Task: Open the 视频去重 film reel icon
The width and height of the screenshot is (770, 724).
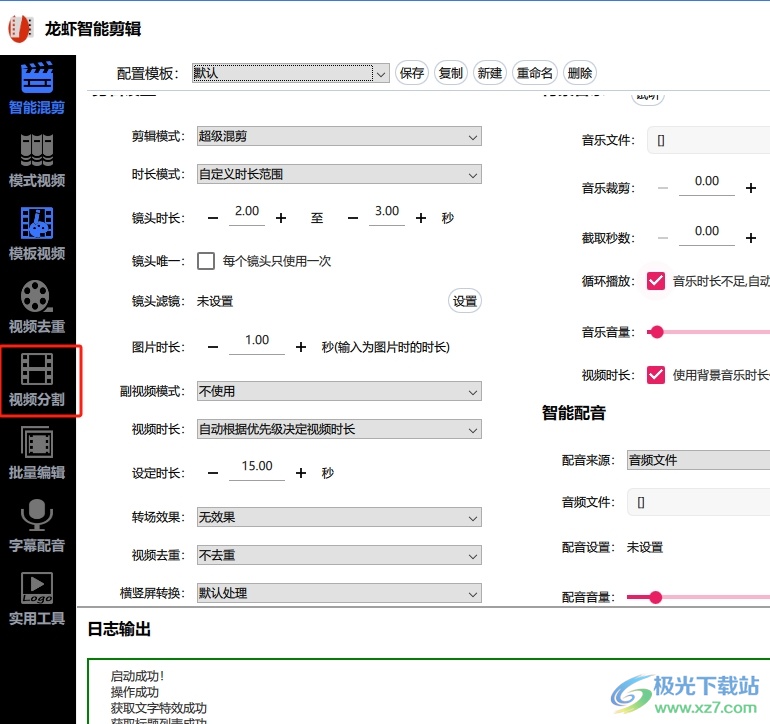Action: [37, 296]
